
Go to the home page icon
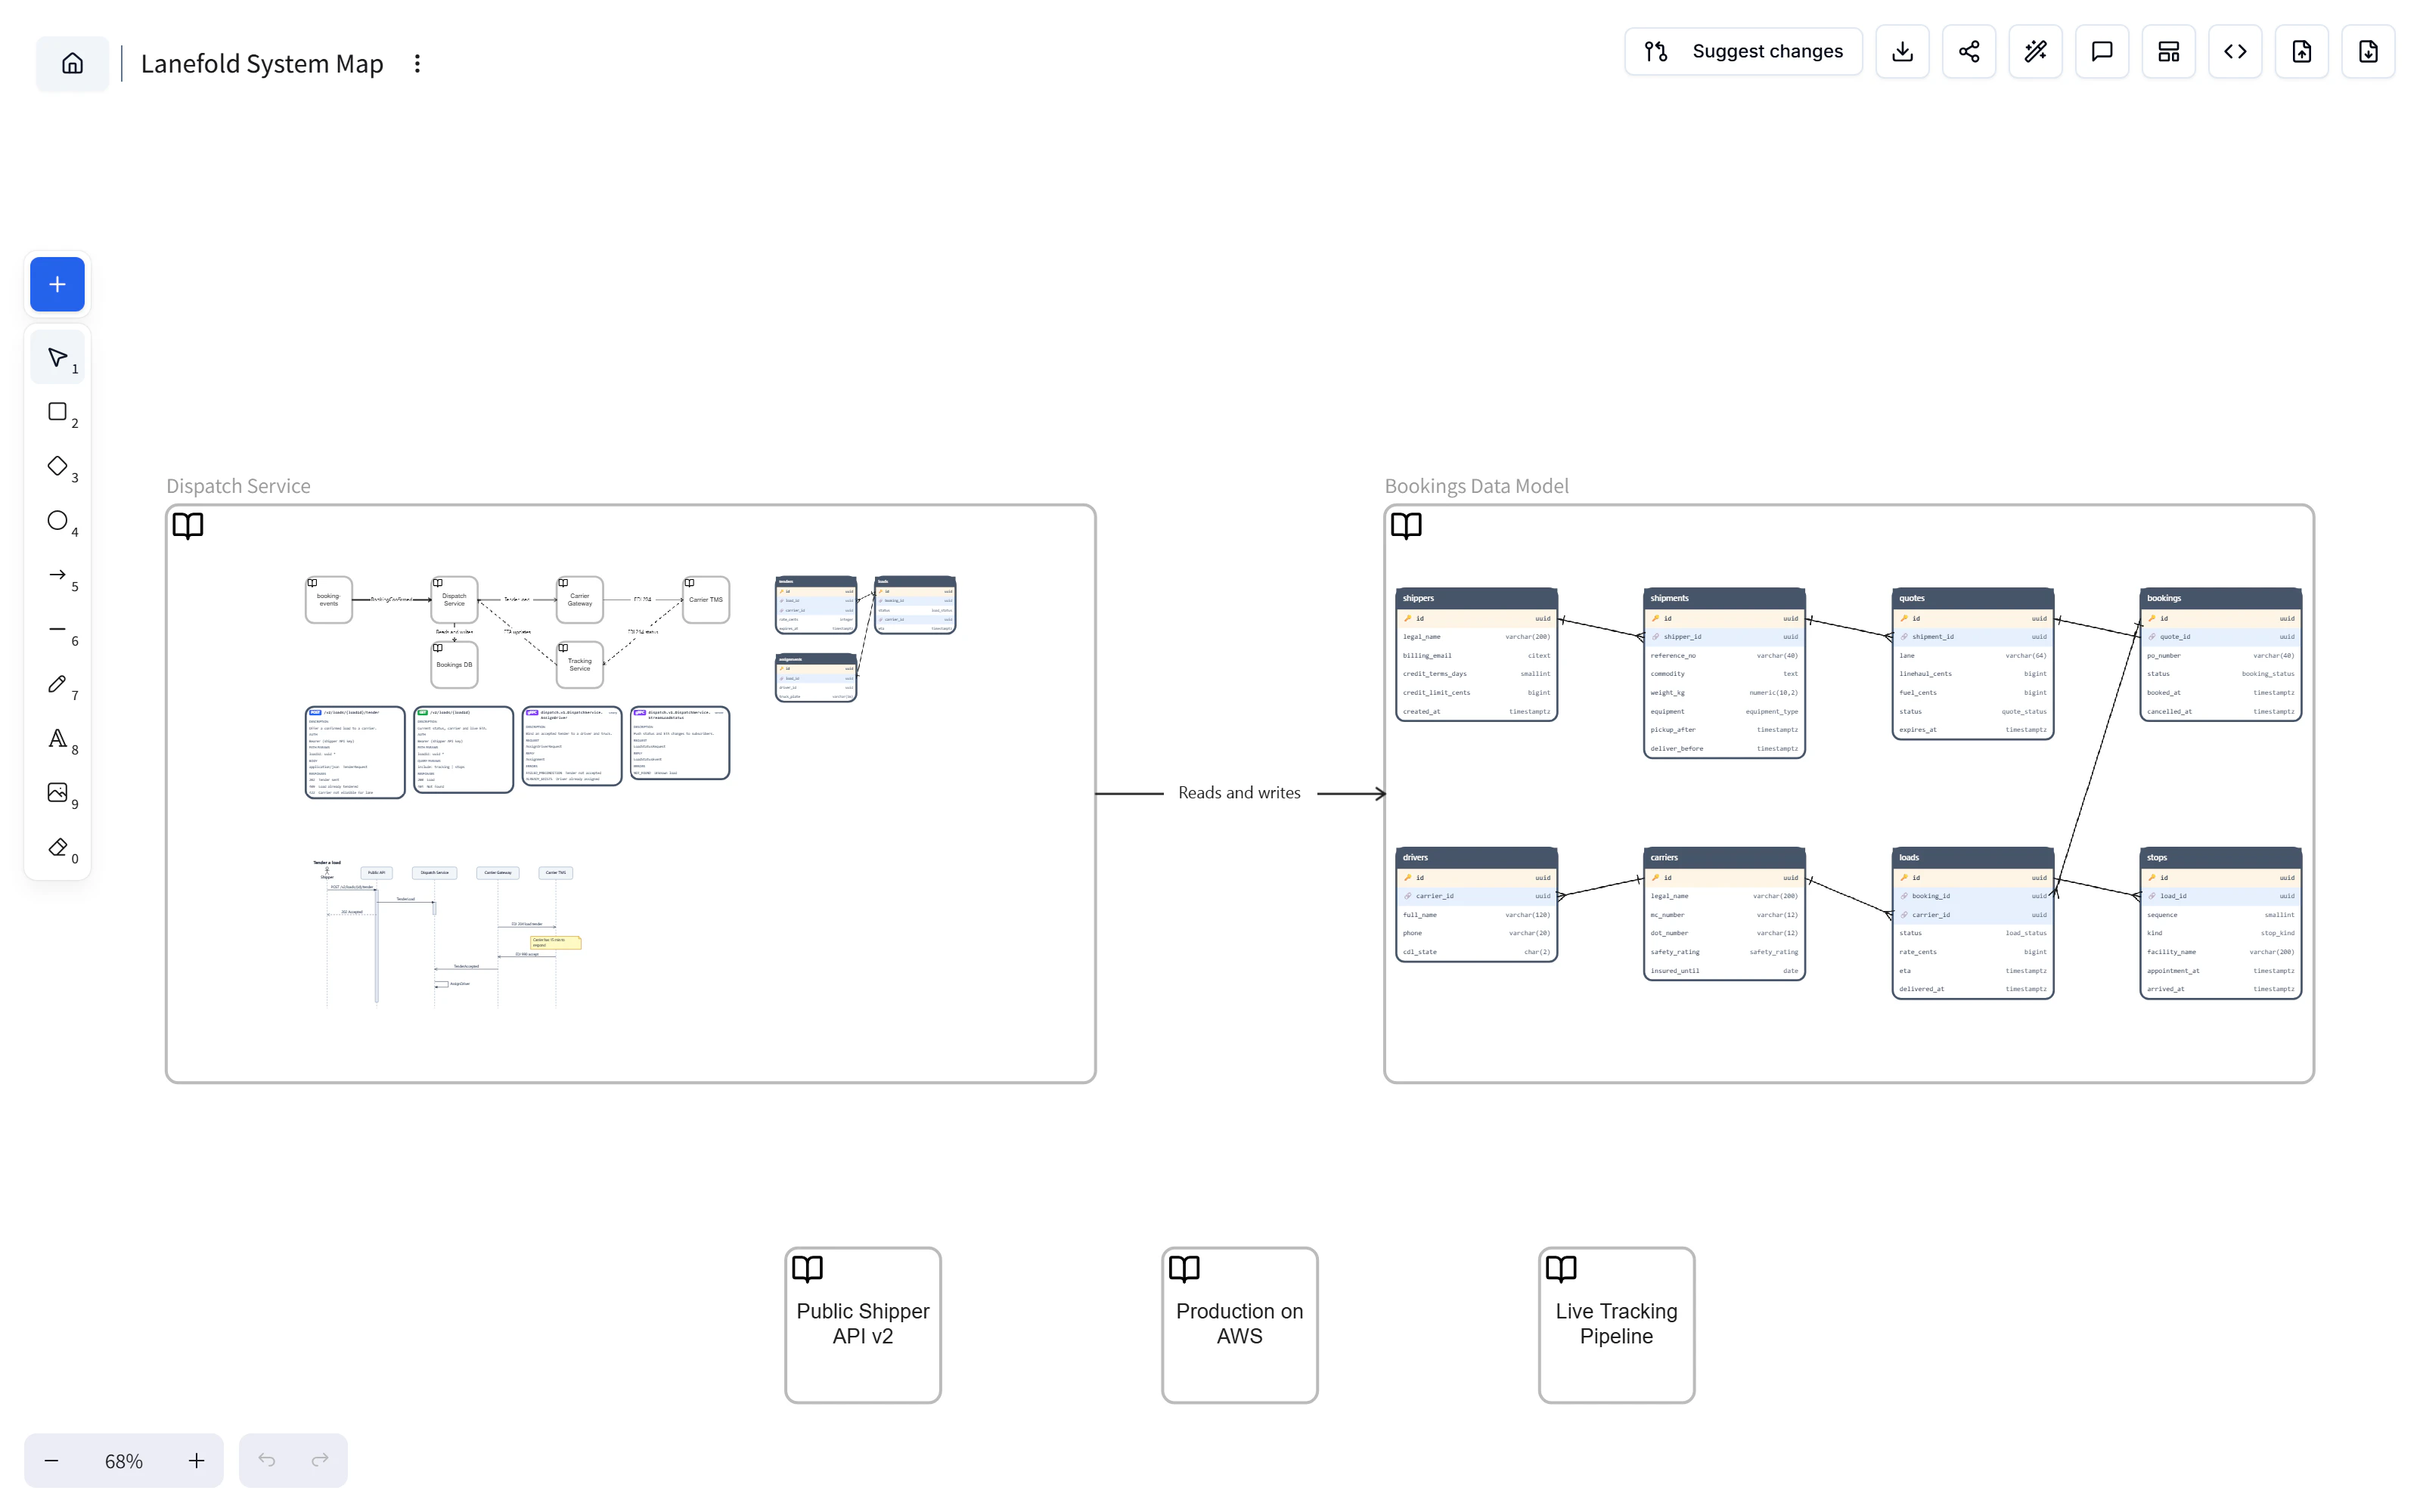coord(72,63)
